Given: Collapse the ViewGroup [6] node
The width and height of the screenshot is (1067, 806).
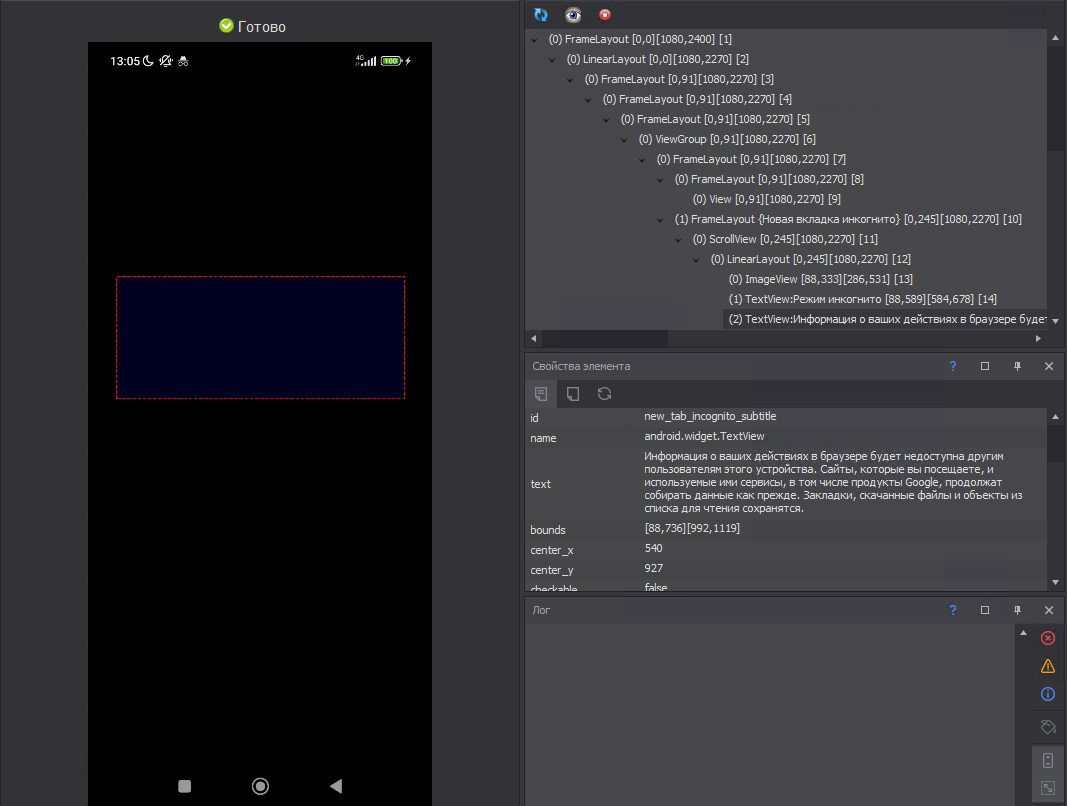Looking at the screenshot, I should coord(624,140).
